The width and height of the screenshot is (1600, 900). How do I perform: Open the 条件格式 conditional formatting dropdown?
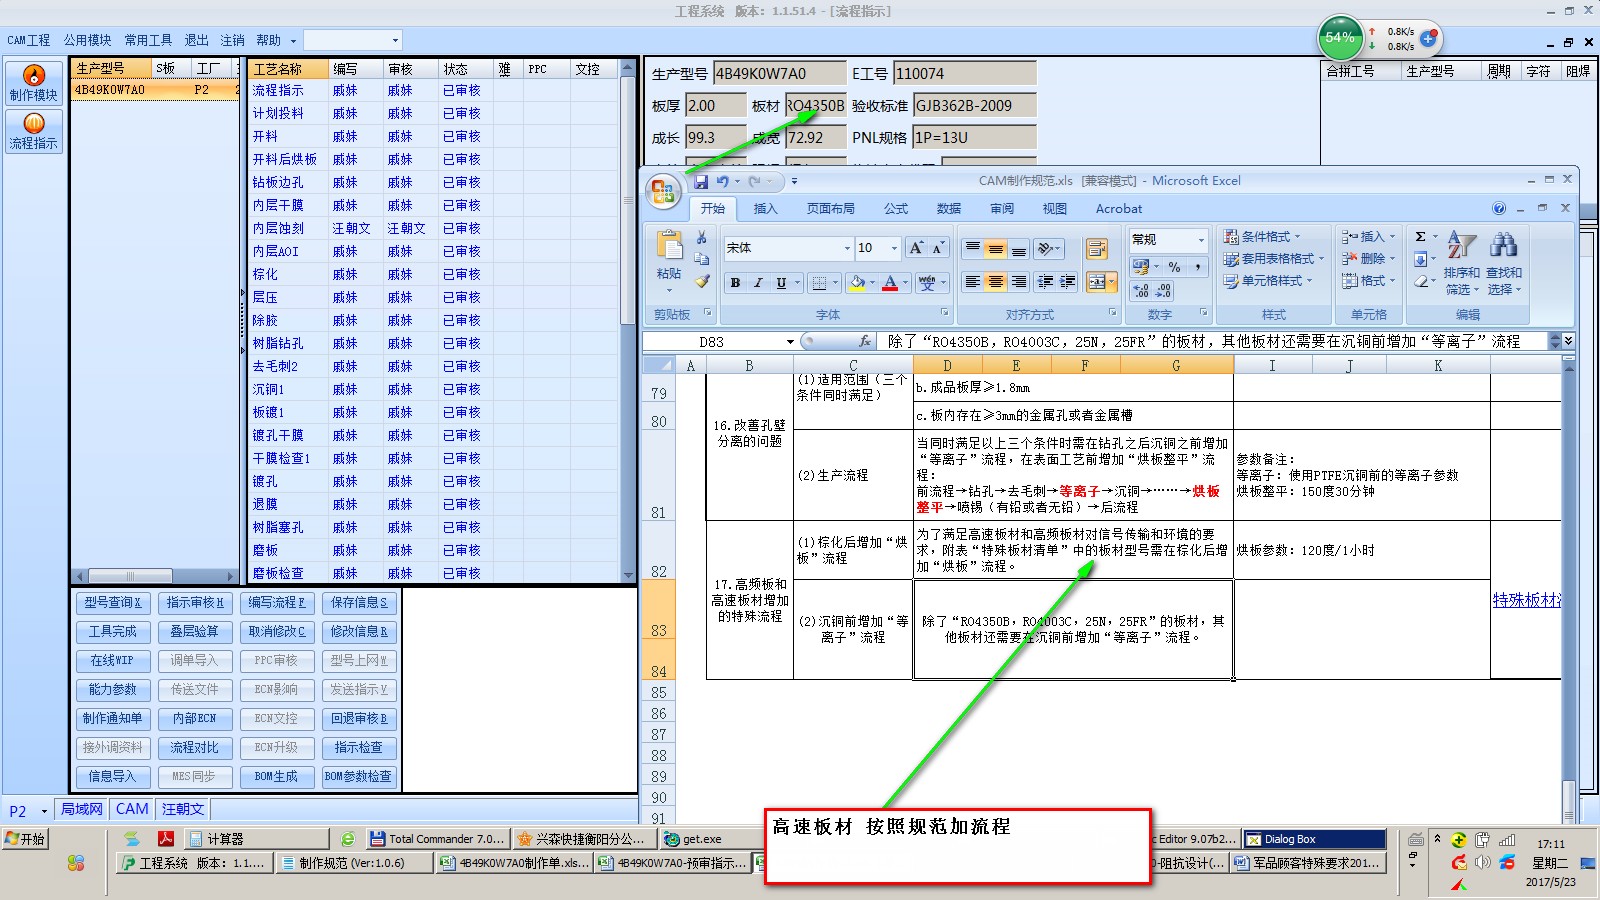1262,237
